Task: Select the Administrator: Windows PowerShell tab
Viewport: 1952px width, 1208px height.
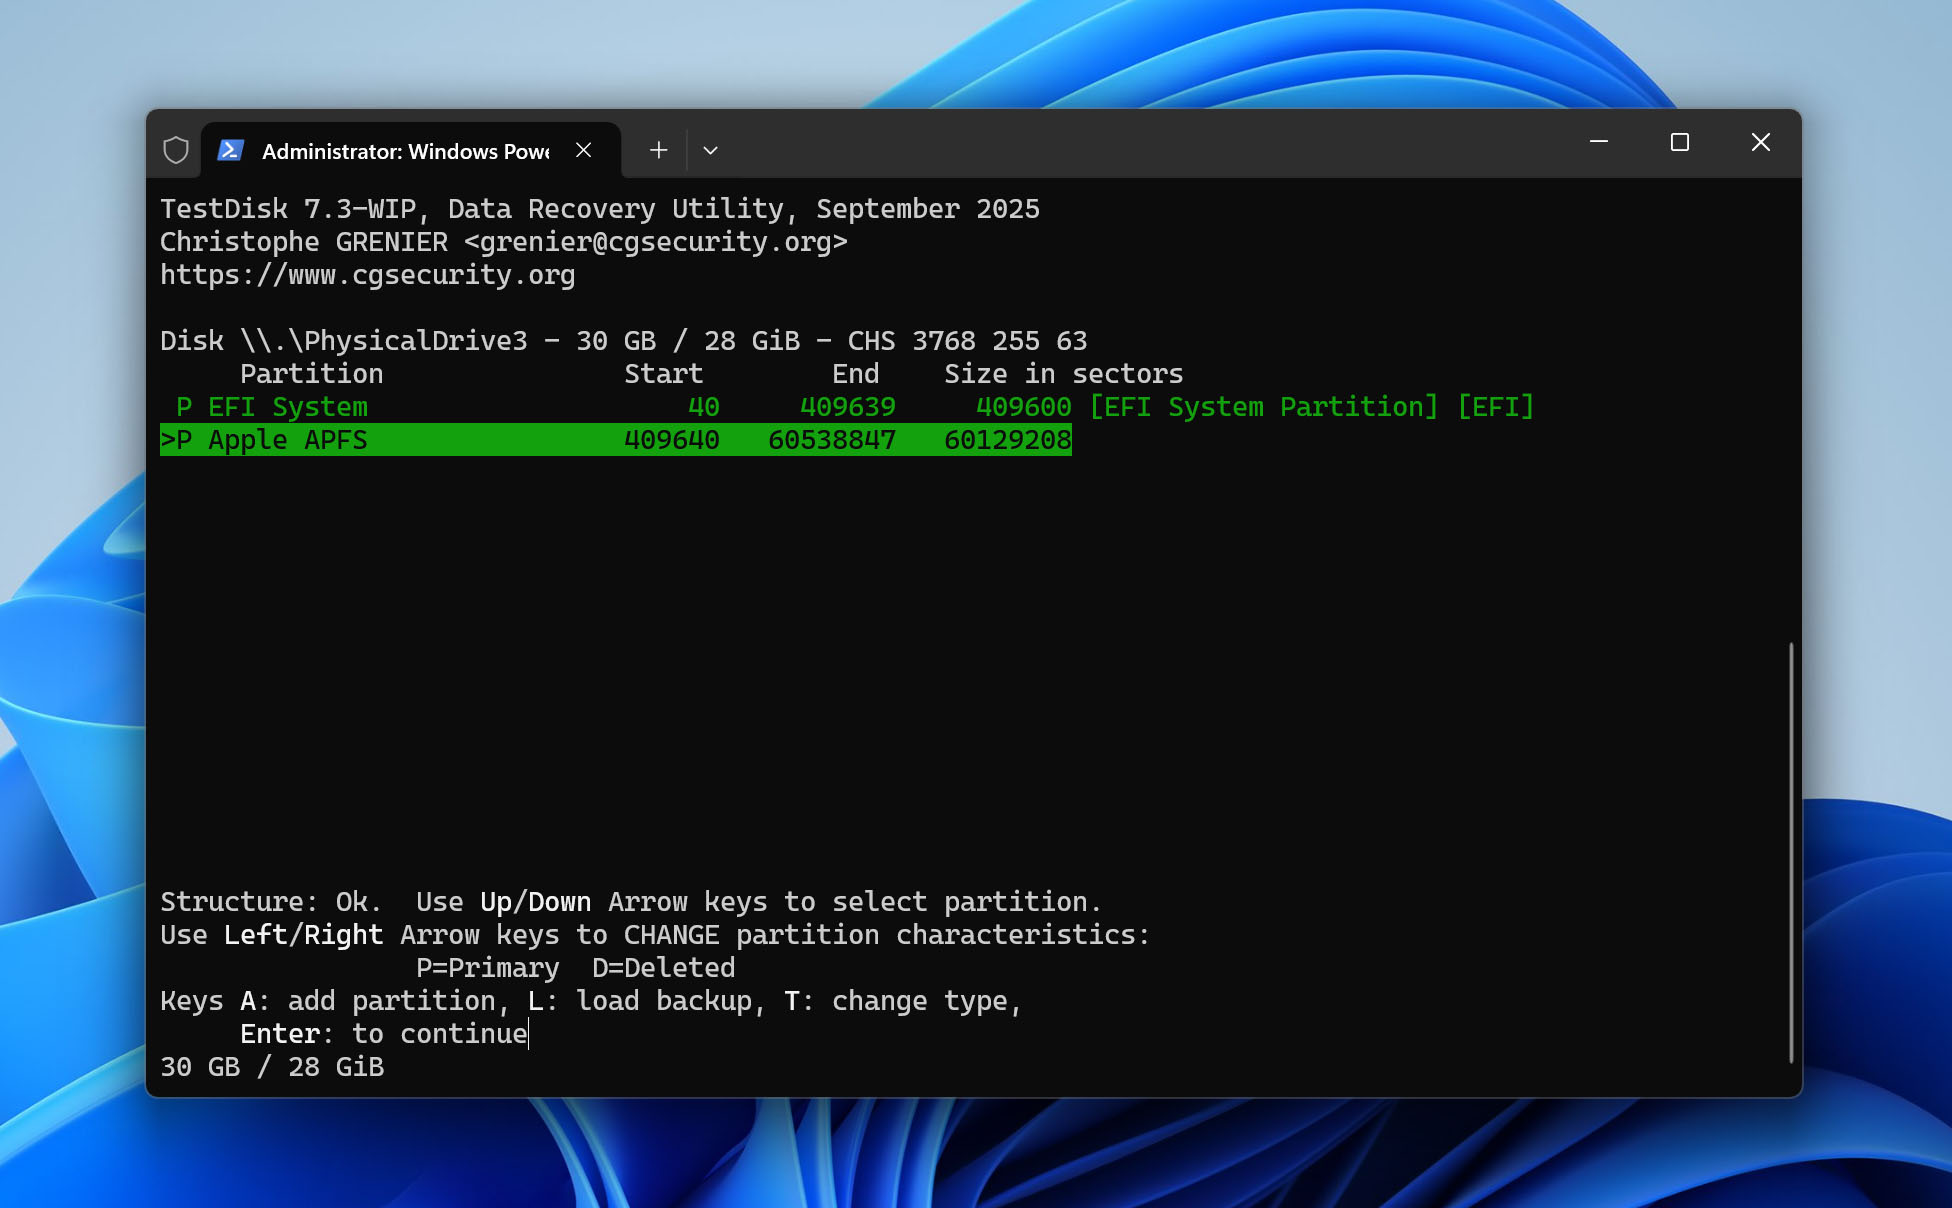Action: [x=411, y=150]
